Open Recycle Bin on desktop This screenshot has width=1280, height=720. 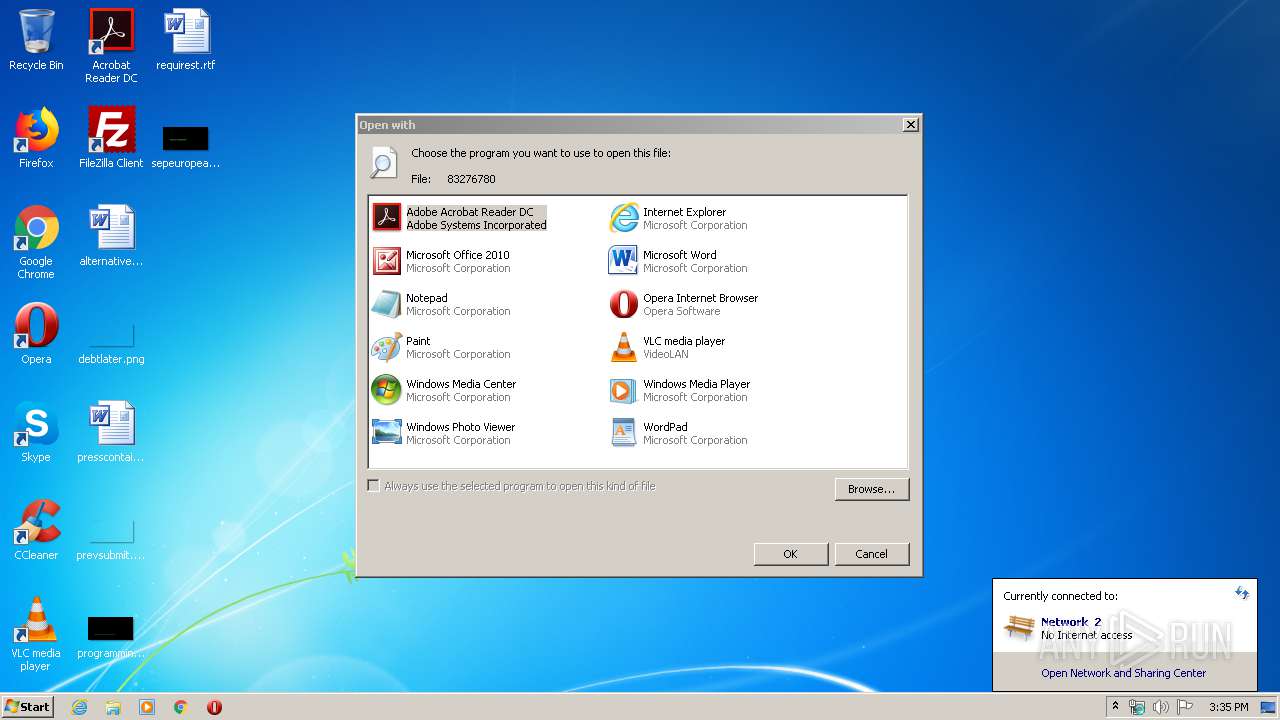[x=36, y=40]
